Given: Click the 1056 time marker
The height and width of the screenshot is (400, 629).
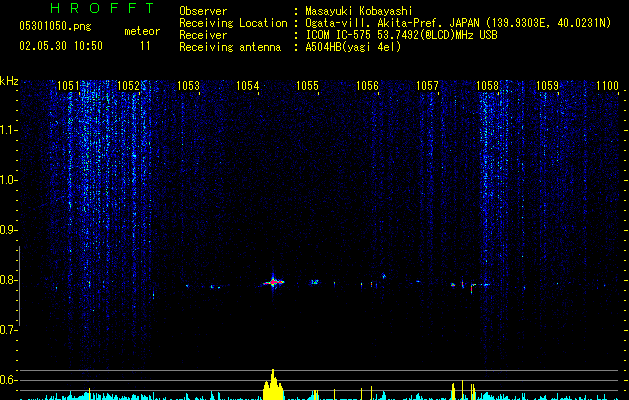Looking at the screenshot, I should (367, 86).
